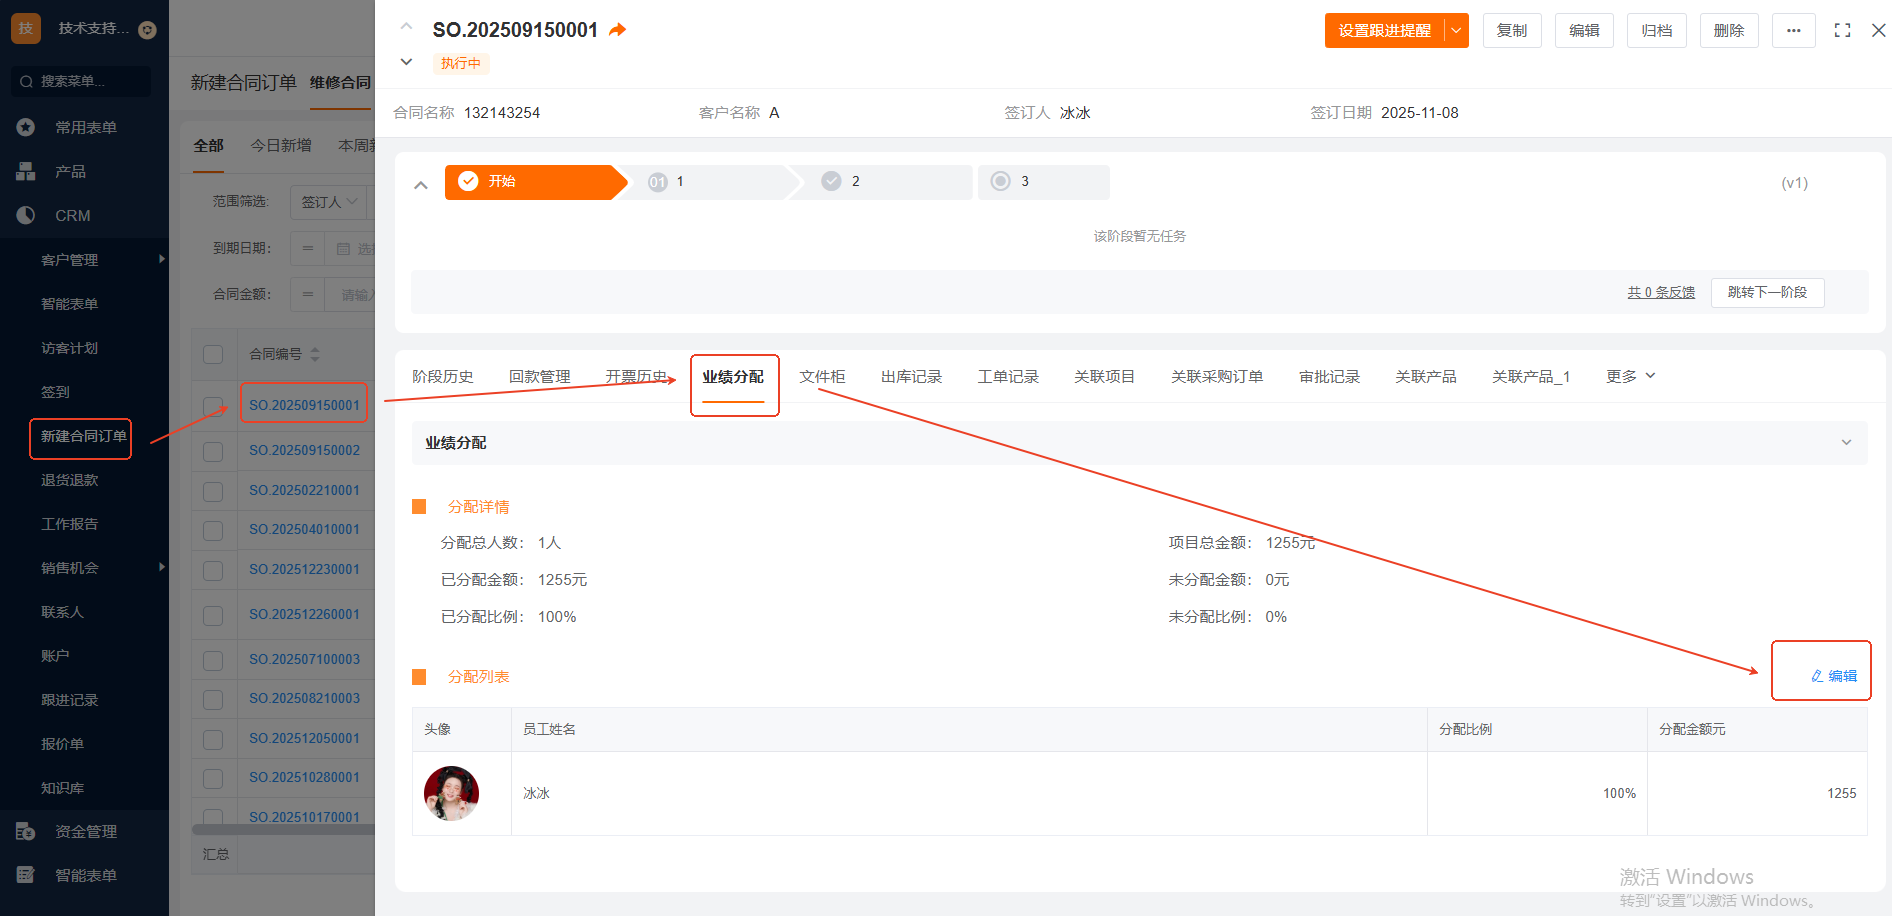Open the three-dots more actions menu

[x=1793, y=31]
